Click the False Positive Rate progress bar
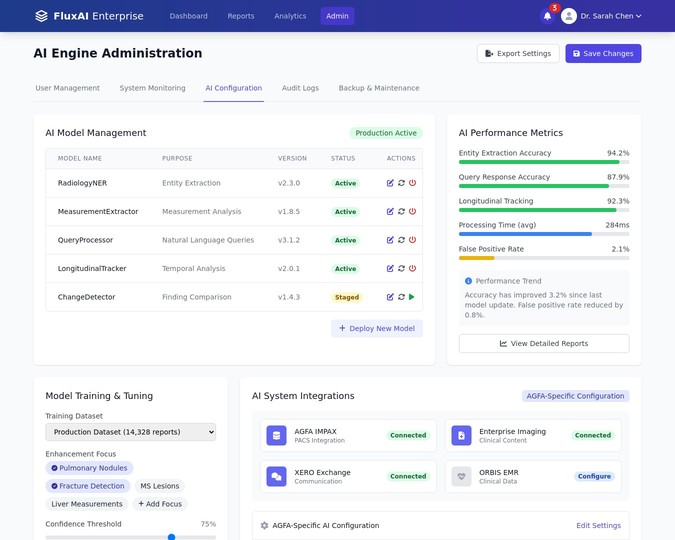 (x=544, y=258)
